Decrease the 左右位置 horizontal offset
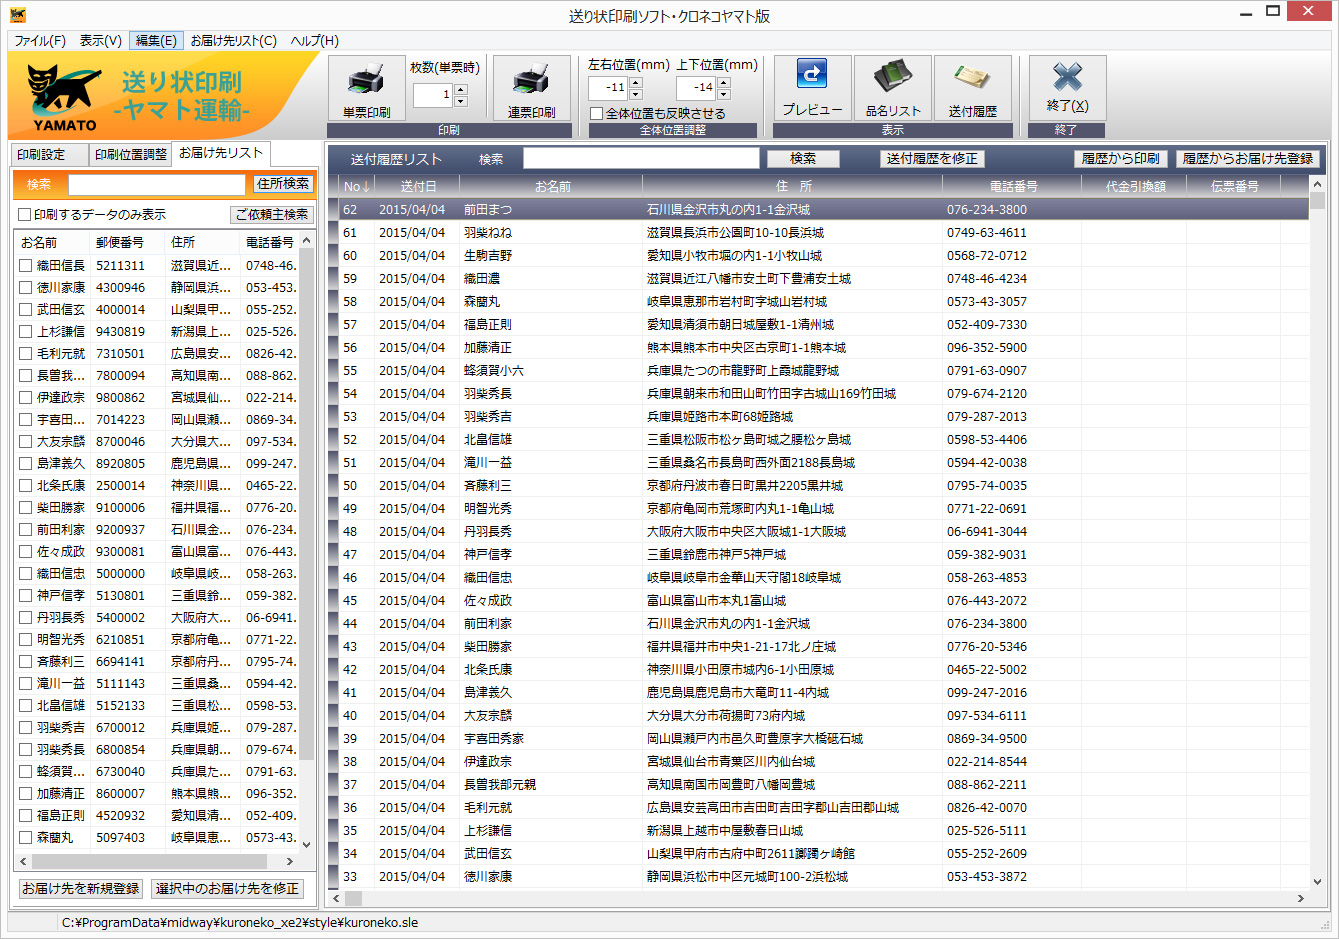This screenshot has height=939, width=1339. coord(636,93)
